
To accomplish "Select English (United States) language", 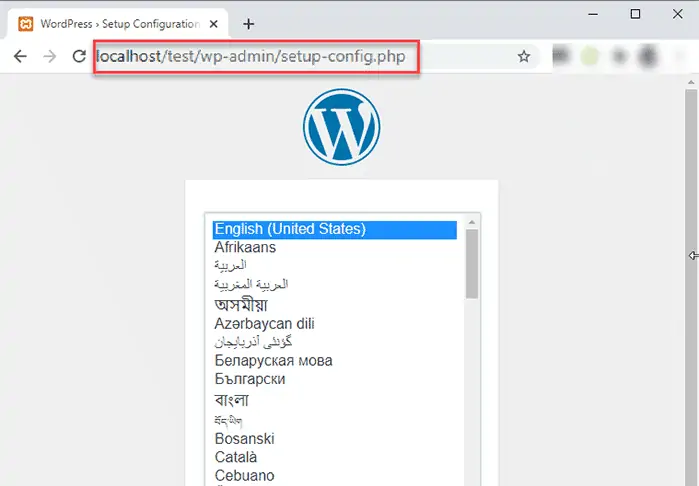I will click(x=335, y=229).
